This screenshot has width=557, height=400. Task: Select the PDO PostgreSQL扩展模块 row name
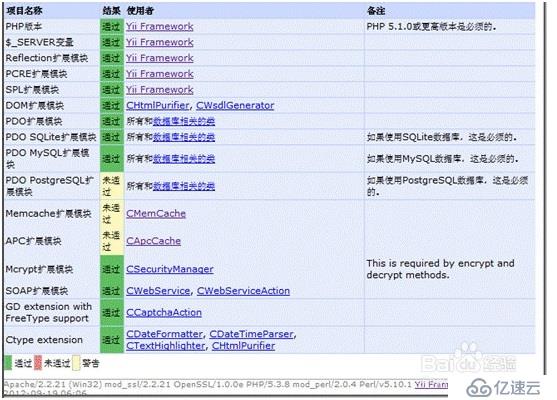coord(50,186)
